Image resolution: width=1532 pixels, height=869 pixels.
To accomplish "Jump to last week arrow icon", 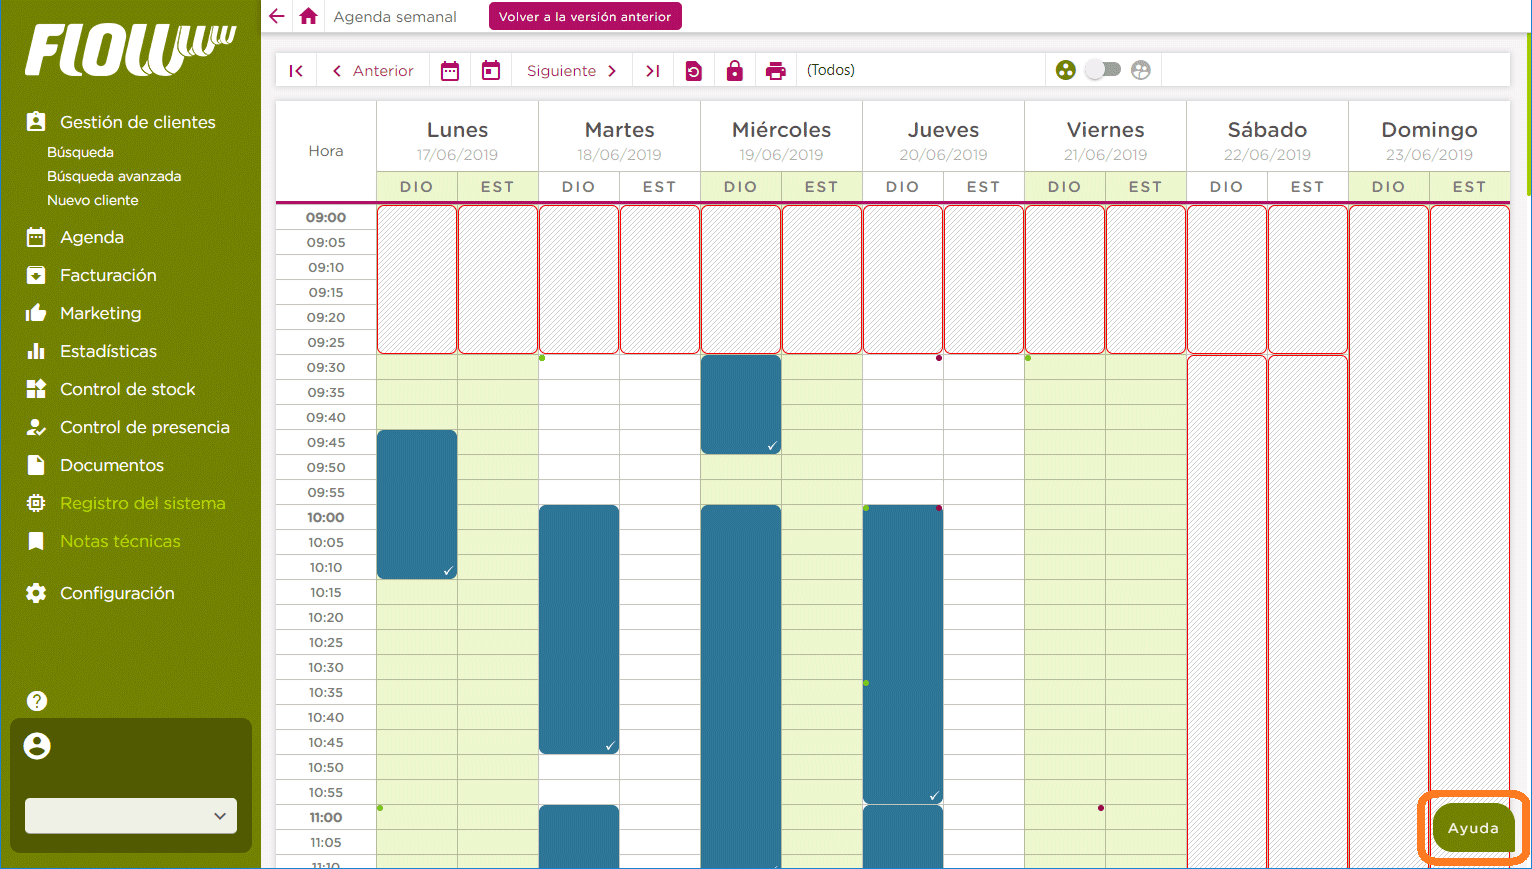I will coord(653,70).
